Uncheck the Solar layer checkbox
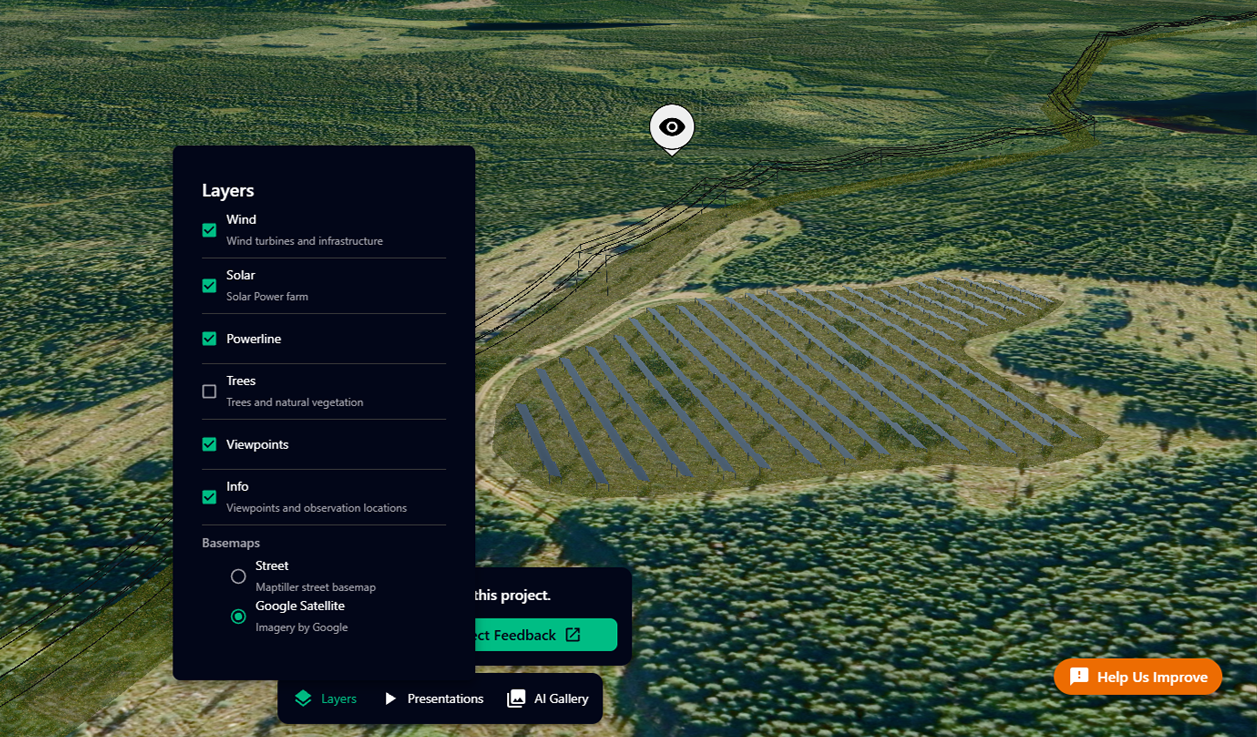Viewport: 1257px width, 737px height. coord(209,286)
